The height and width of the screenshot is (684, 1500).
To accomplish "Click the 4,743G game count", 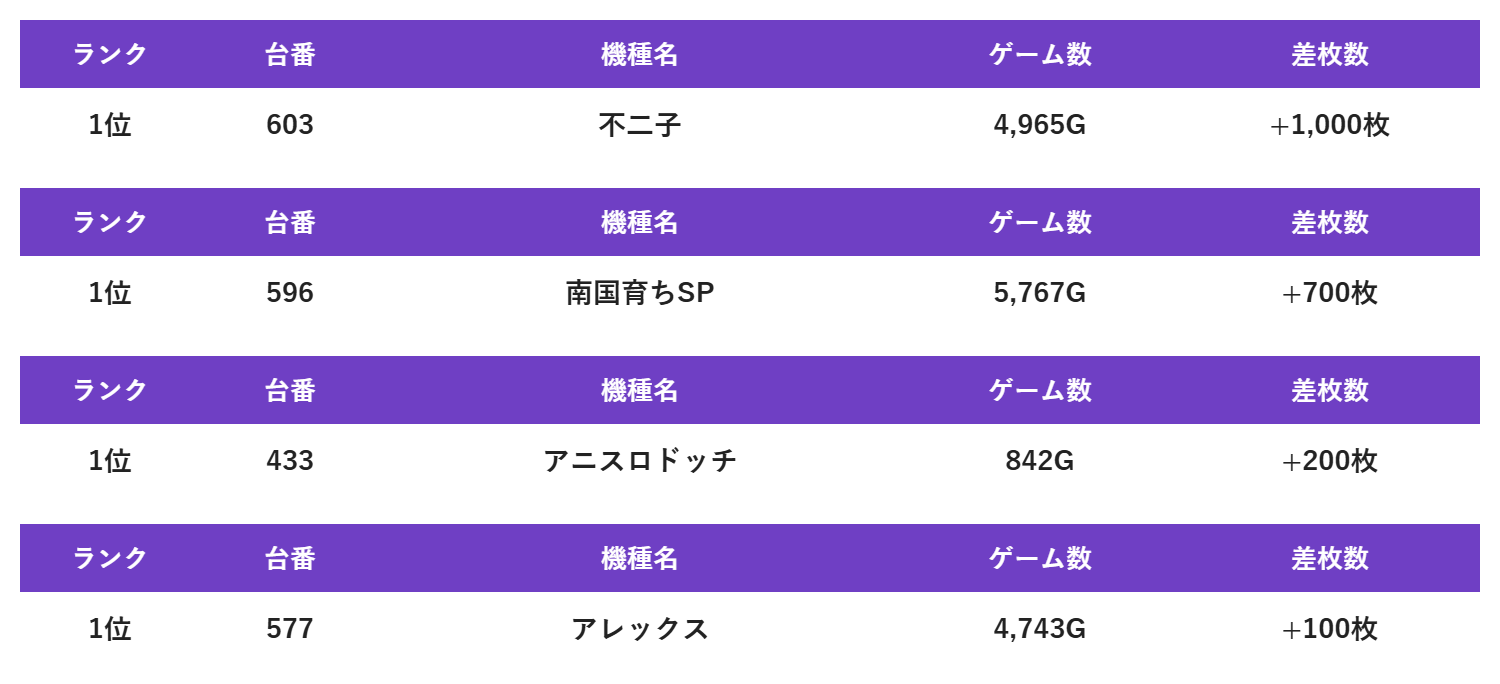I will point(1040,629).
